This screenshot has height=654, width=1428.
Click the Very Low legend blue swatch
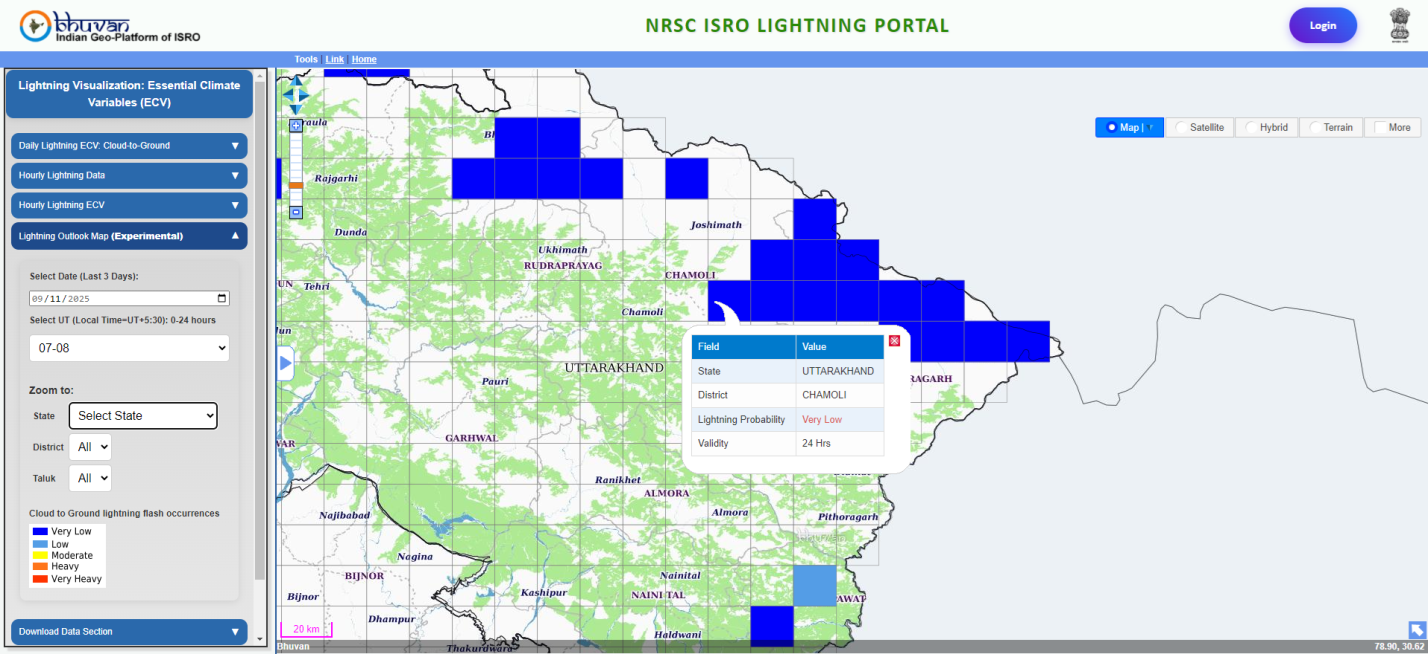coord(40,532)
